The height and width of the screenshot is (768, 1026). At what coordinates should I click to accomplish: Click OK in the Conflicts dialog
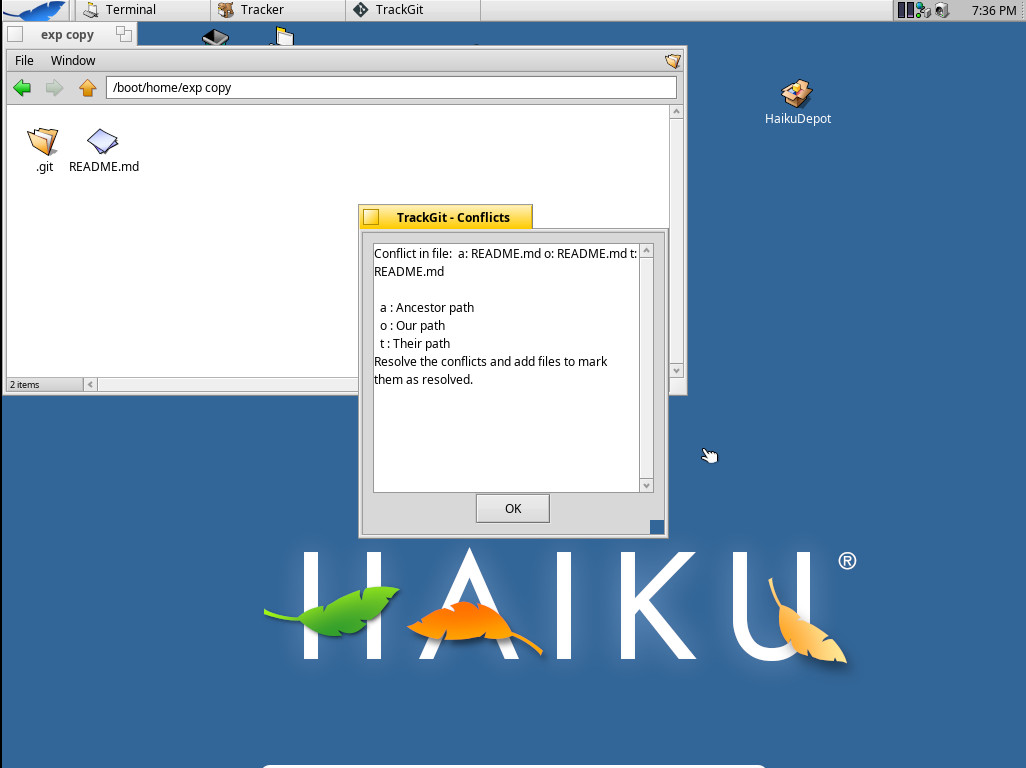pos(513,508)
